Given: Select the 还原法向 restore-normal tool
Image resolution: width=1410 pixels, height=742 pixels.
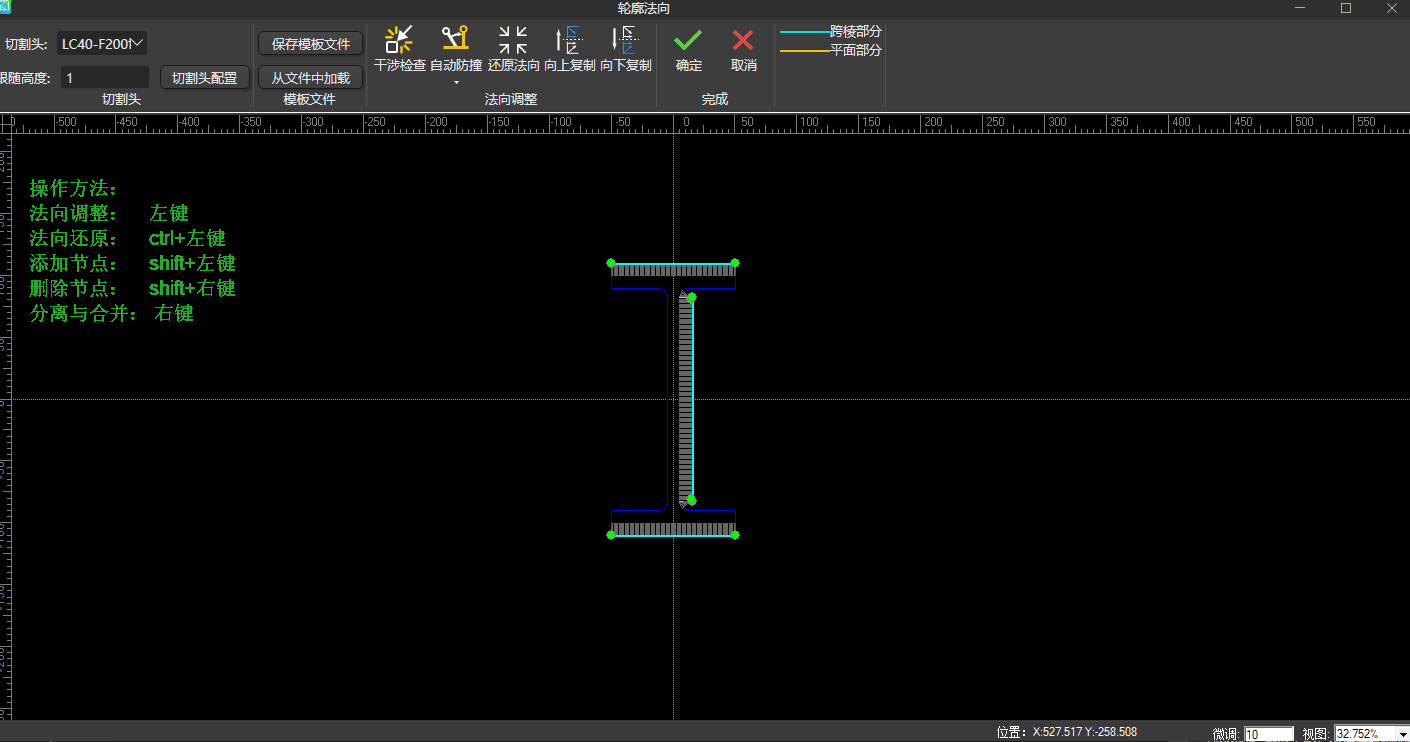Looking at the screenshot, I should click(513, 49).
